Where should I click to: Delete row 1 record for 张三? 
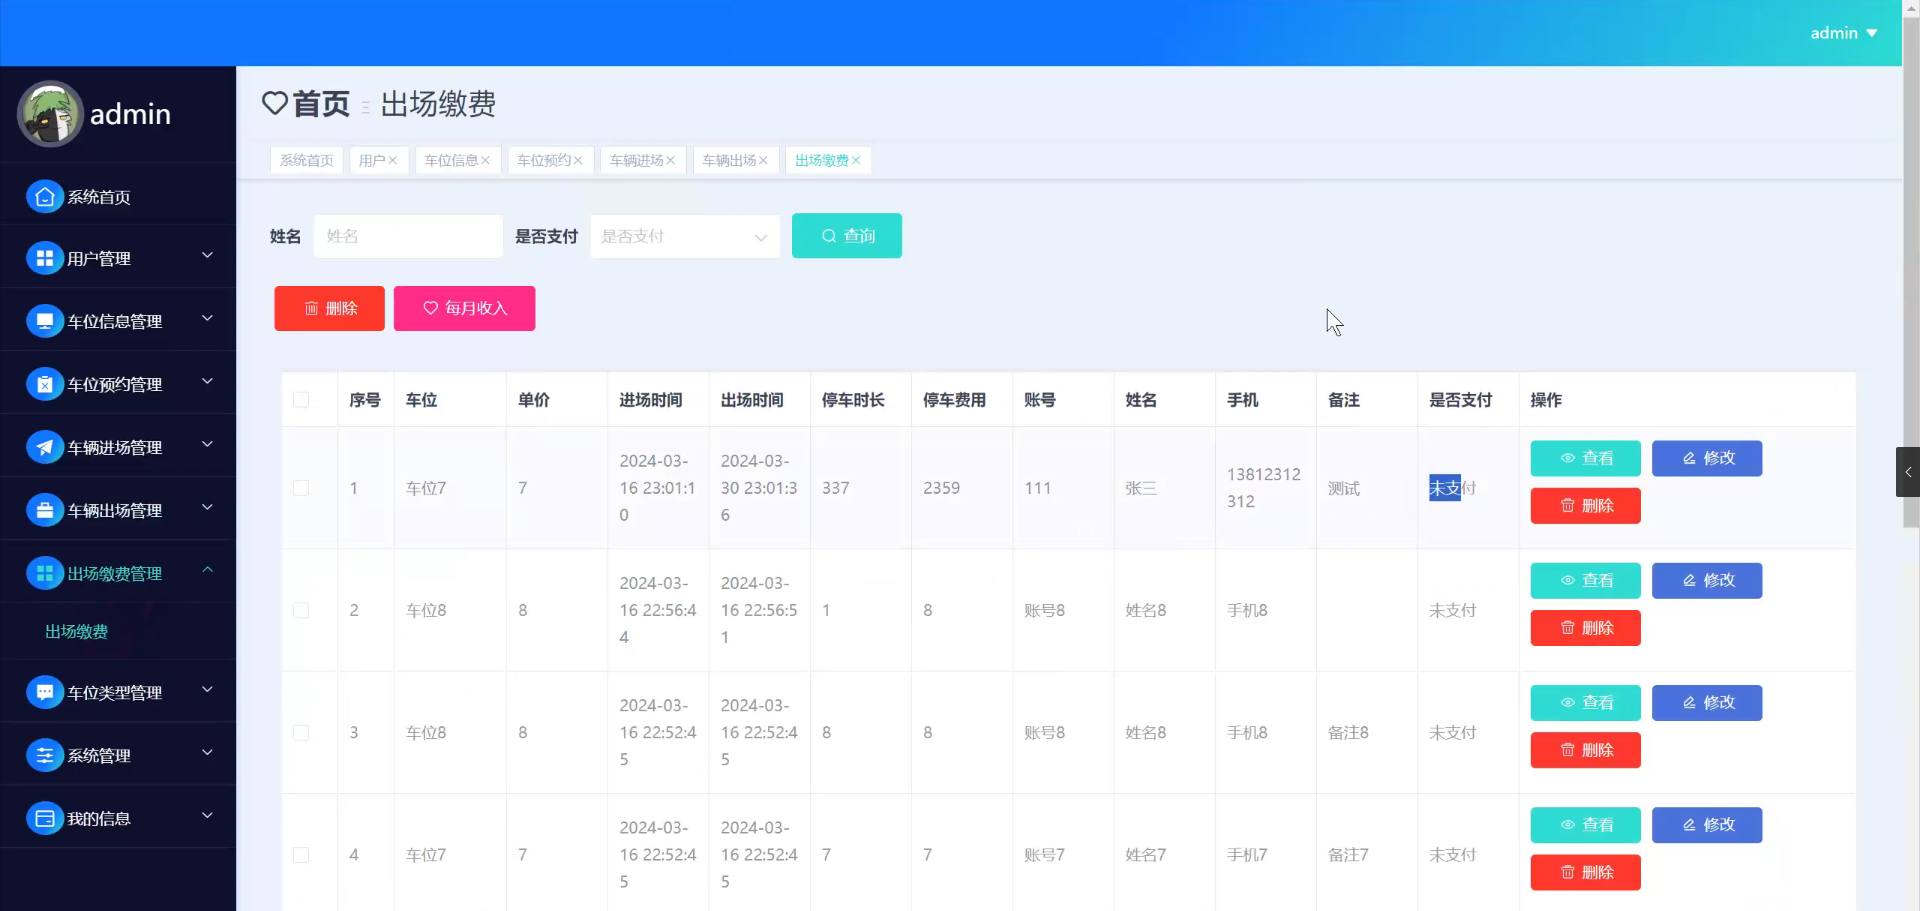tap(1586, 506)
